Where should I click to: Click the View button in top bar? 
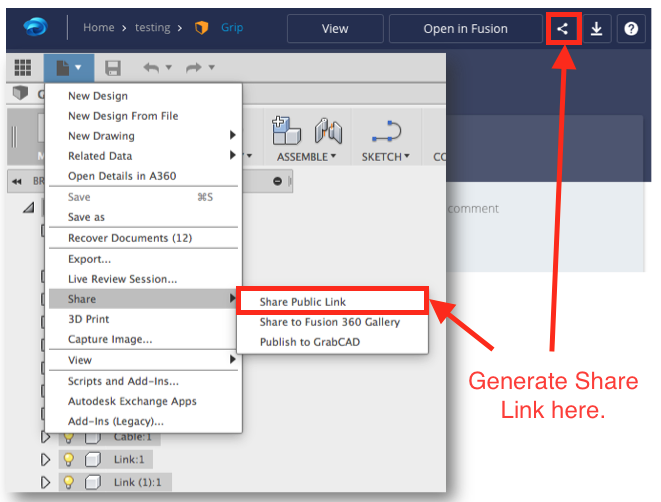(335, 29)
